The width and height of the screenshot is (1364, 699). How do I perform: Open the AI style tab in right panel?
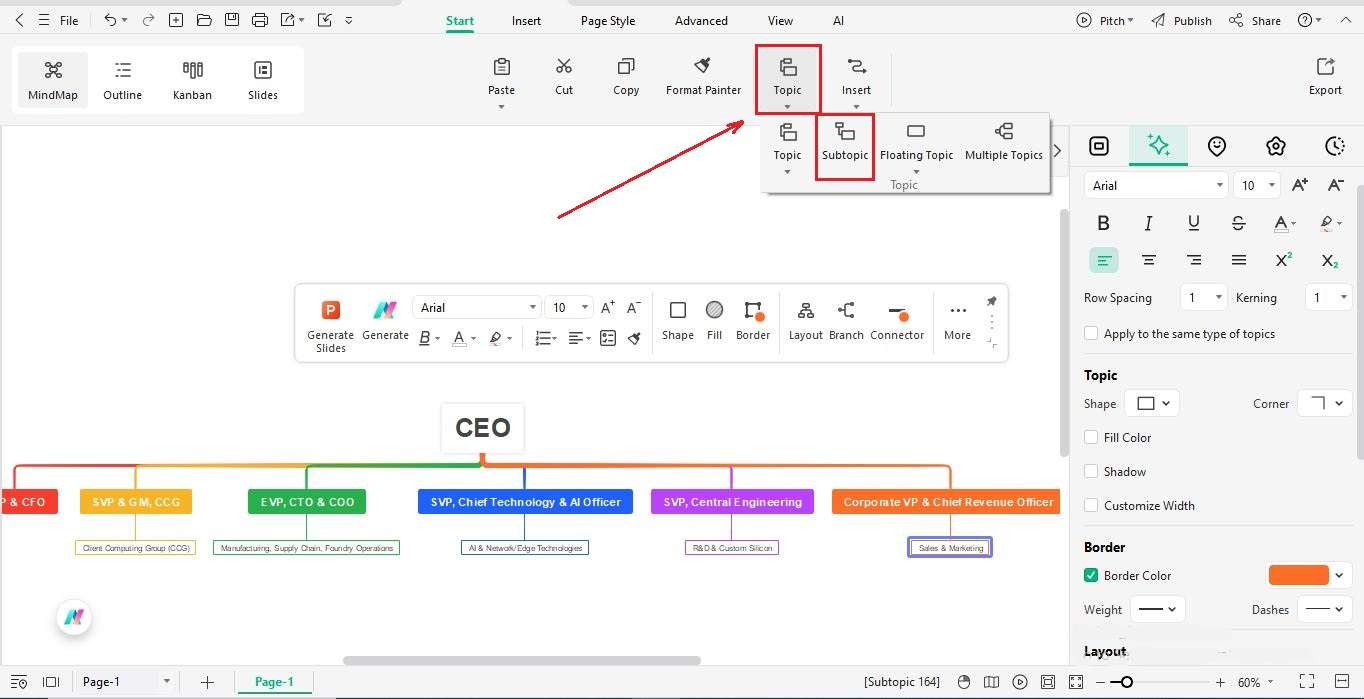pos(1158,146)
